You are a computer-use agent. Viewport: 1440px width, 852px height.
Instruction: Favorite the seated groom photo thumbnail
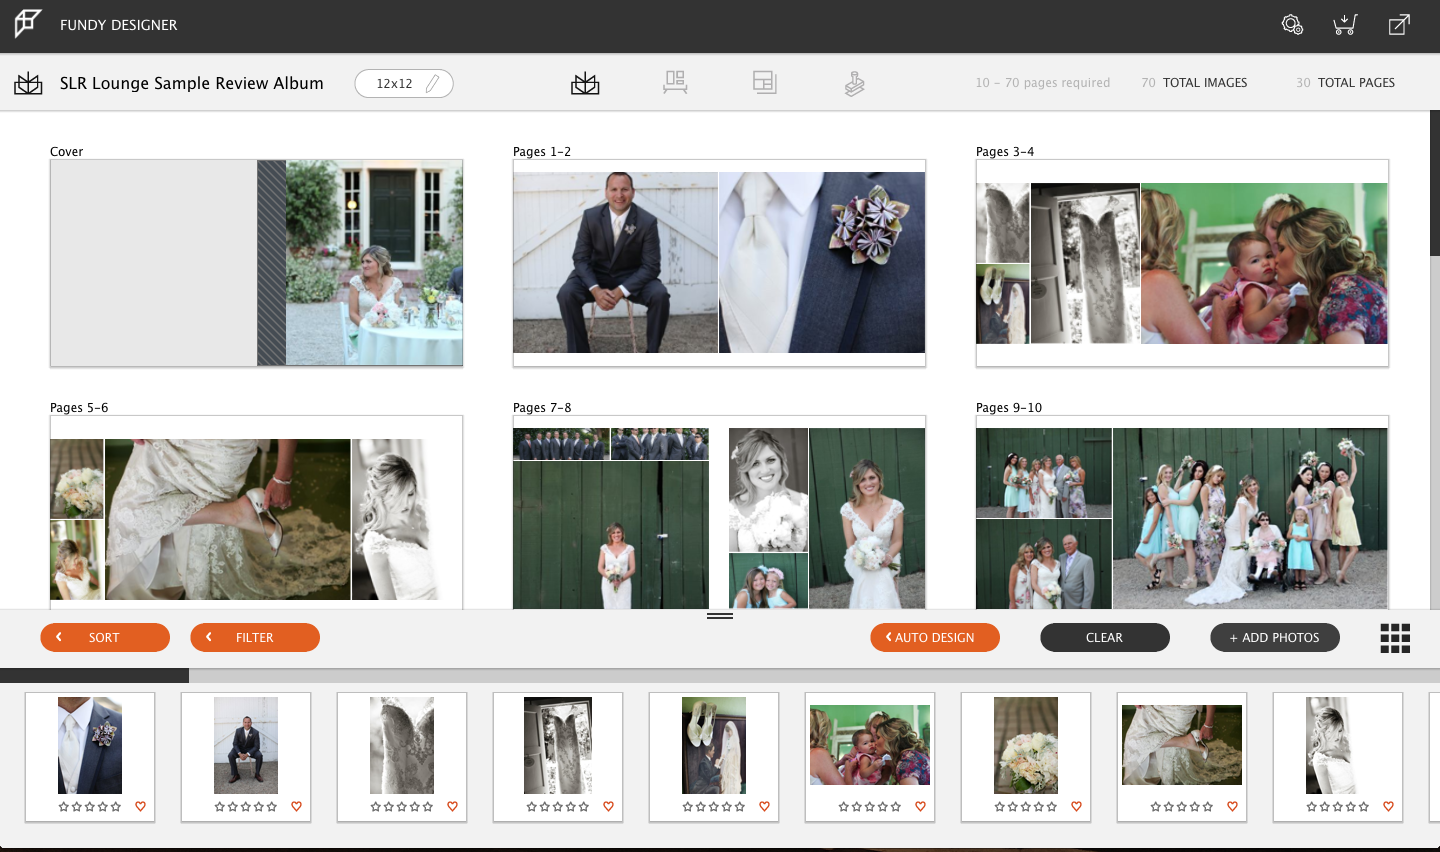coord(296,806)
